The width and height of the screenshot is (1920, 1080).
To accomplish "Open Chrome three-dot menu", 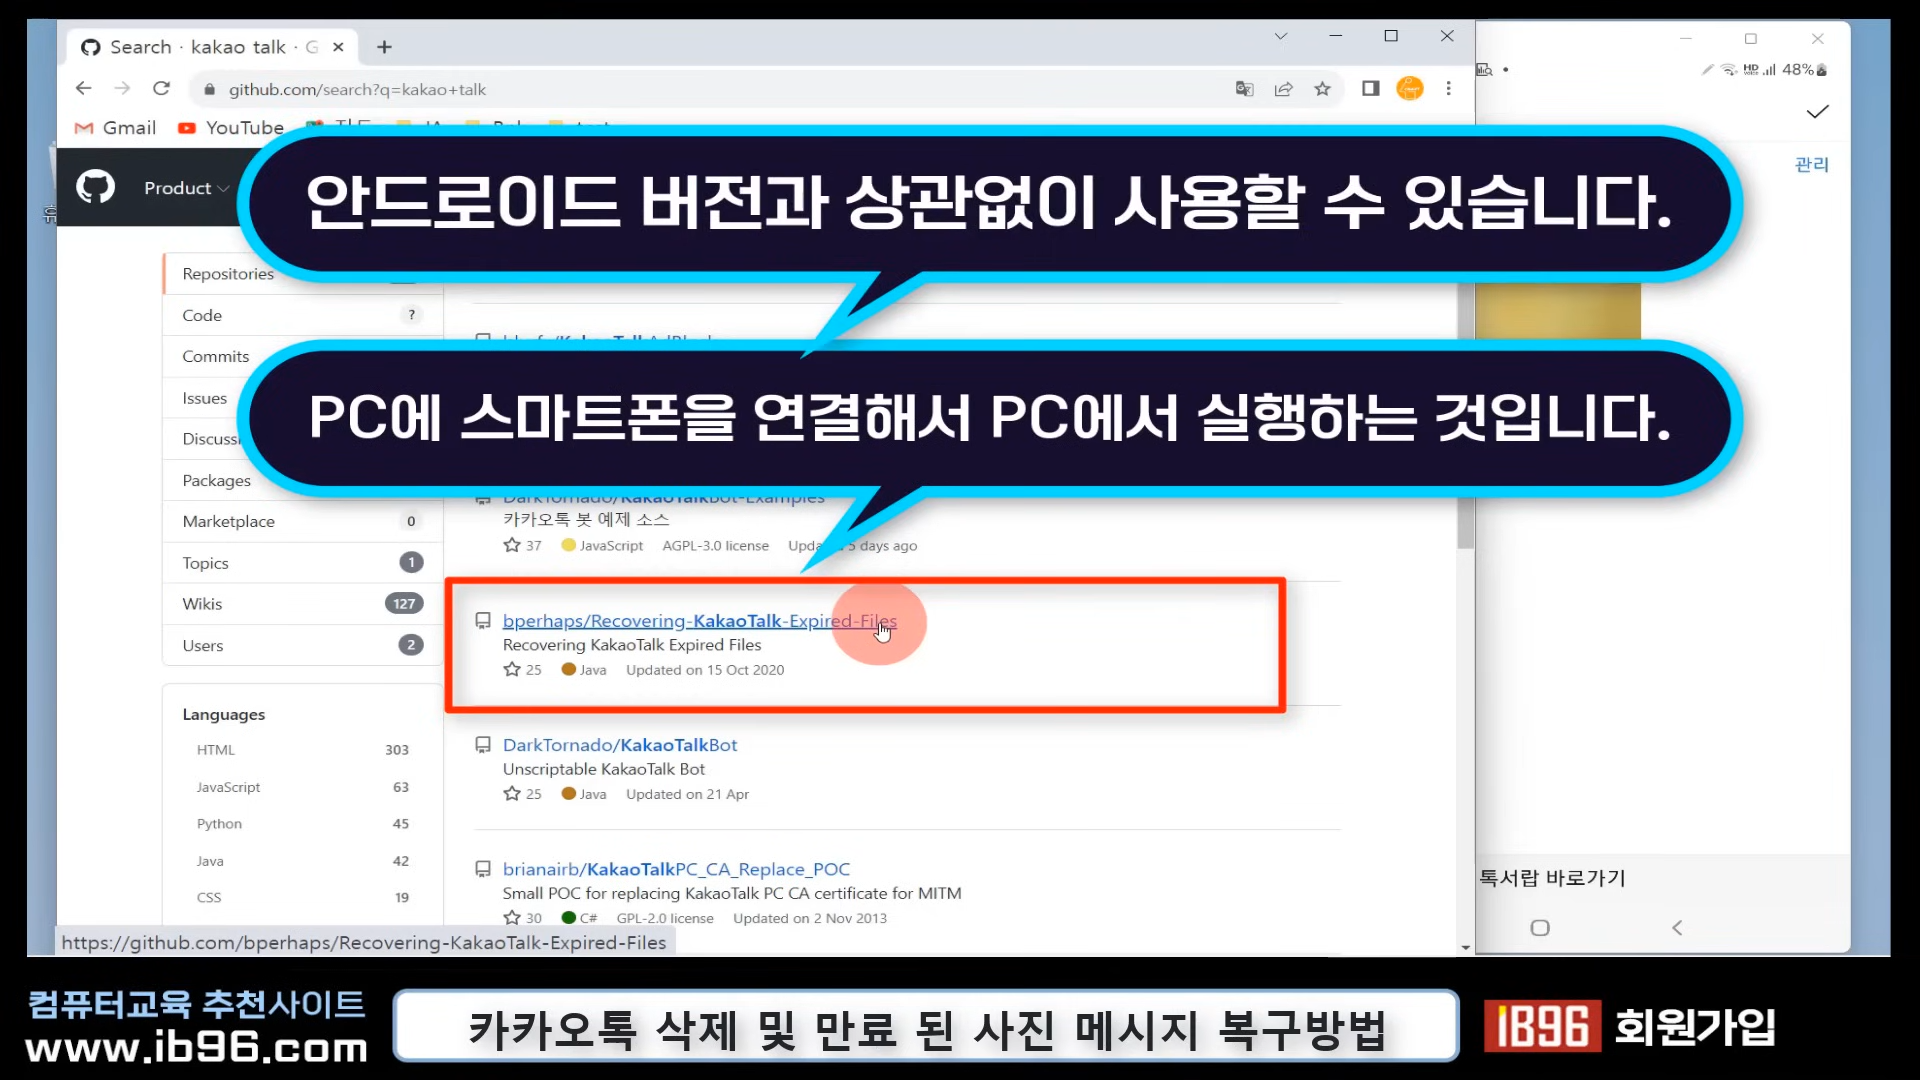I will pyautogui.click(x=1448, y=89).
